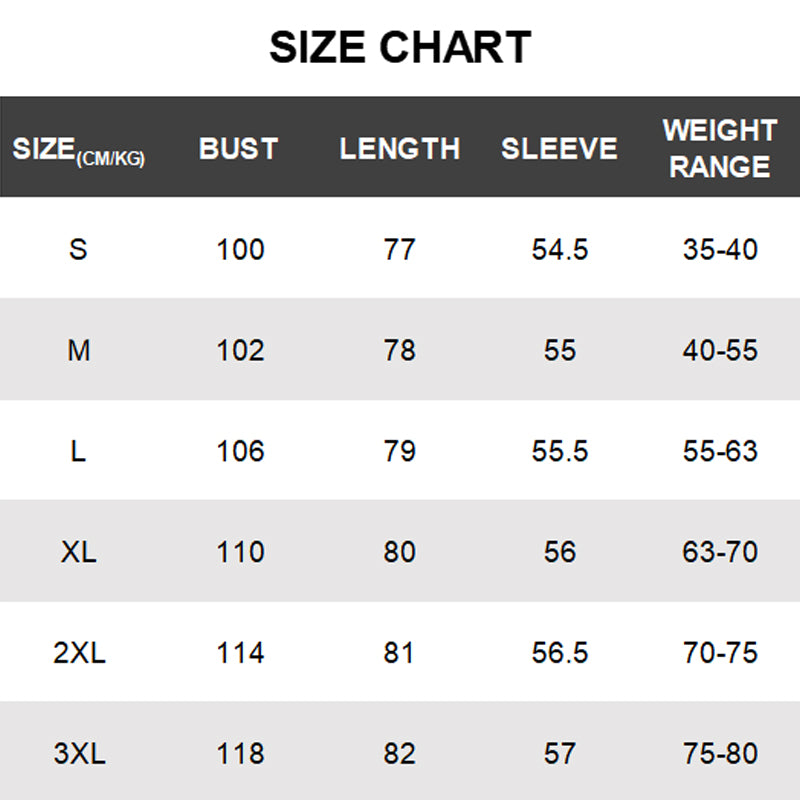Screen dimensions: 800x800
Task: Click weight range 35-40 for size S
Action: (x=720, y=249)
